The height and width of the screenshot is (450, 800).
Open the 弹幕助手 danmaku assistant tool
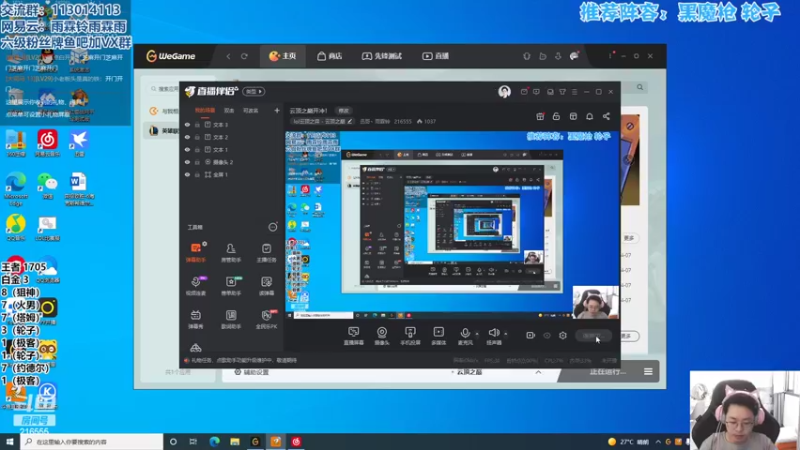[196, 253]
